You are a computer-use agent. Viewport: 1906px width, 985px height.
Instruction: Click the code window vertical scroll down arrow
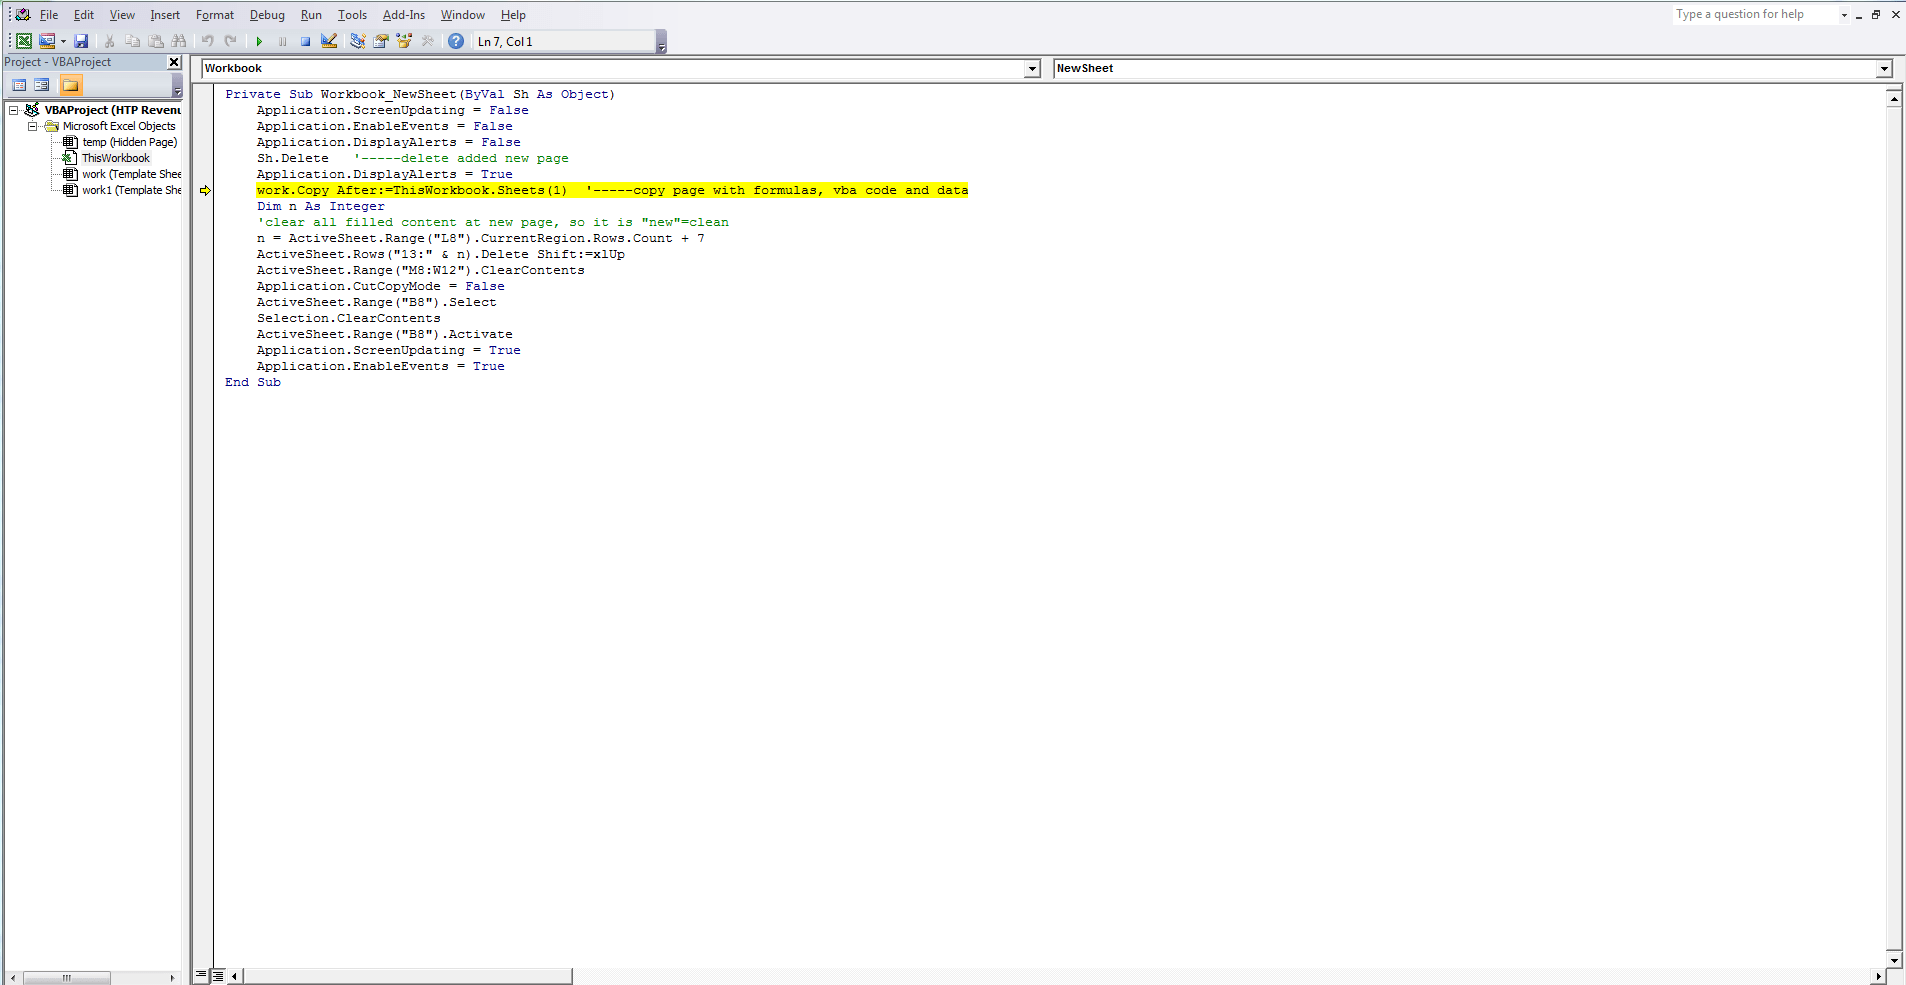point(1894,959)
